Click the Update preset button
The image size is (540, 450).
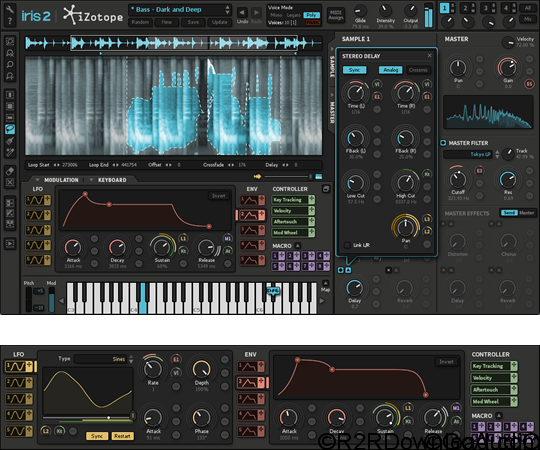click(x=219, y=22)
